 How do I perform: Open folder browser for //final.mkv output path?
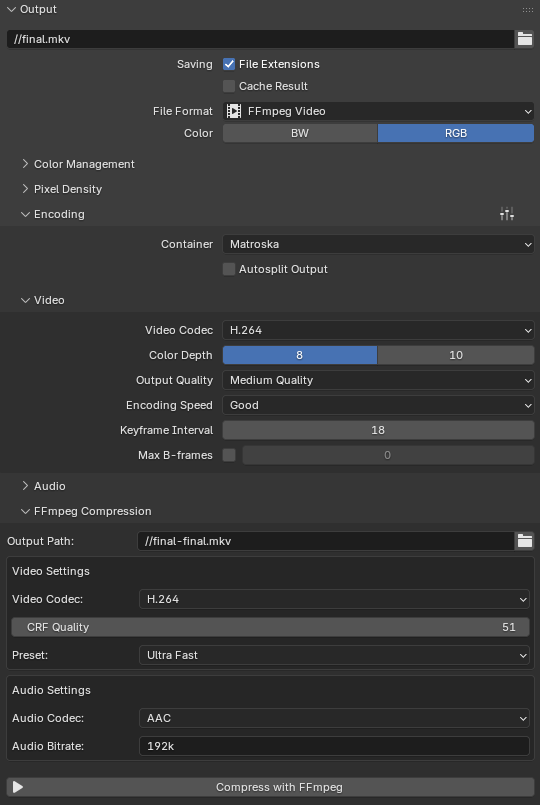[524, 39]
